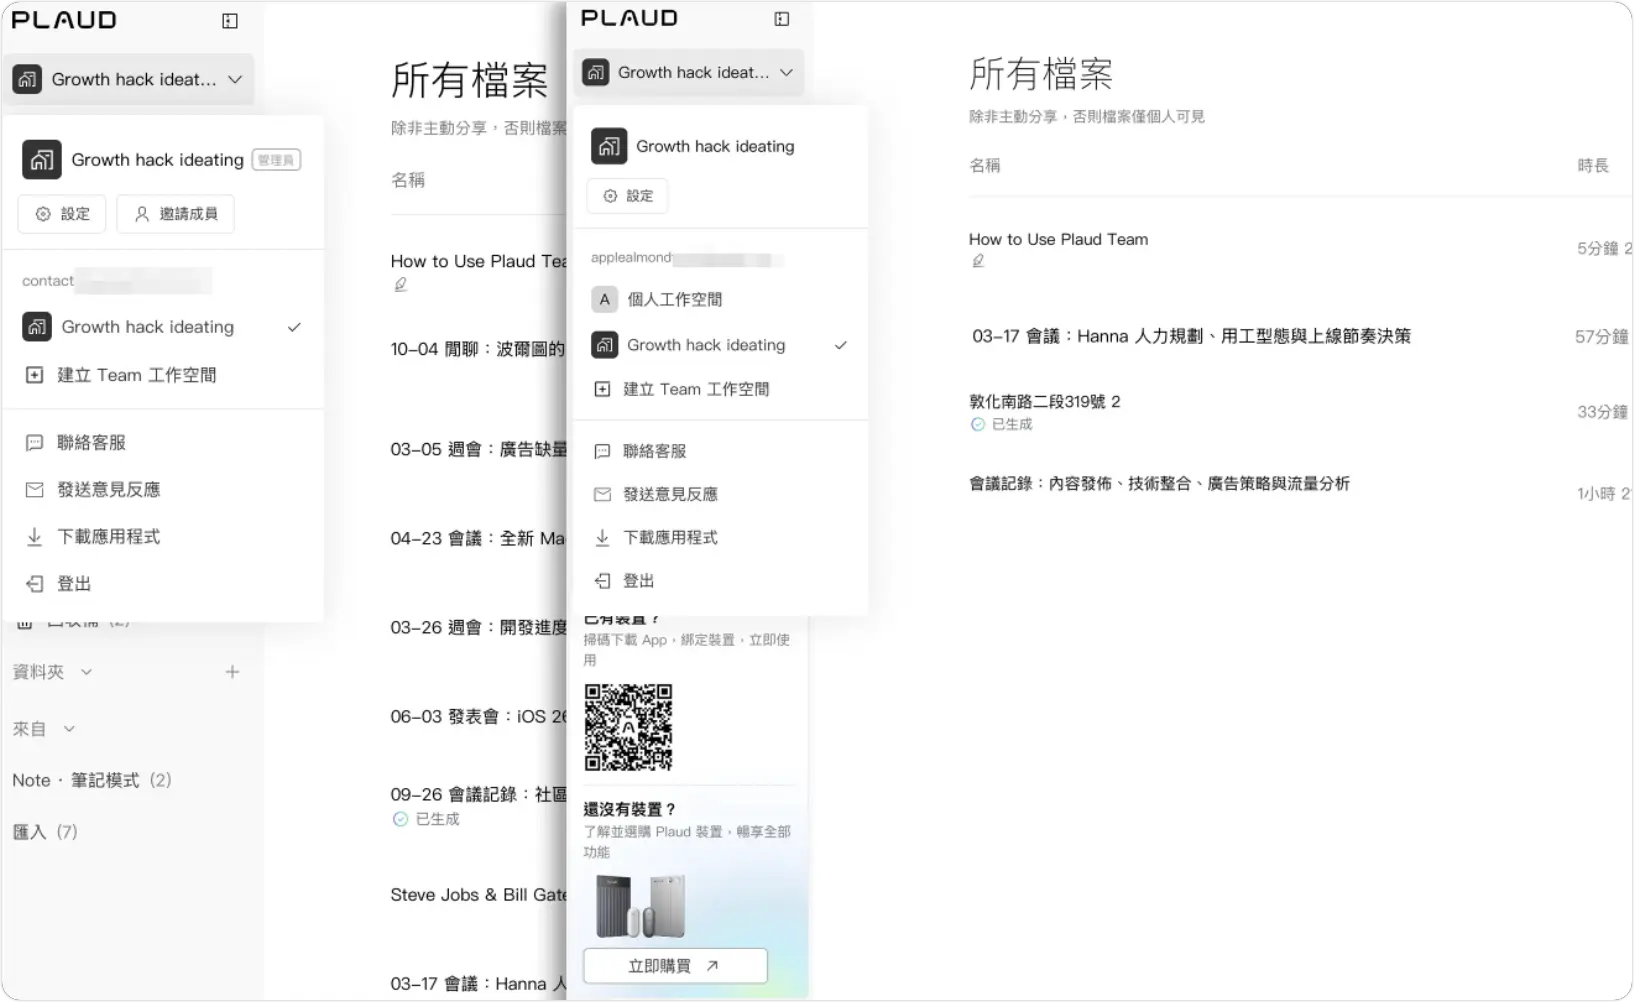Screen dimensions: 1634x1002
Task: Open workspace switcher dropdown in left window
Action: pyautogui.click(x=129, y=79)
